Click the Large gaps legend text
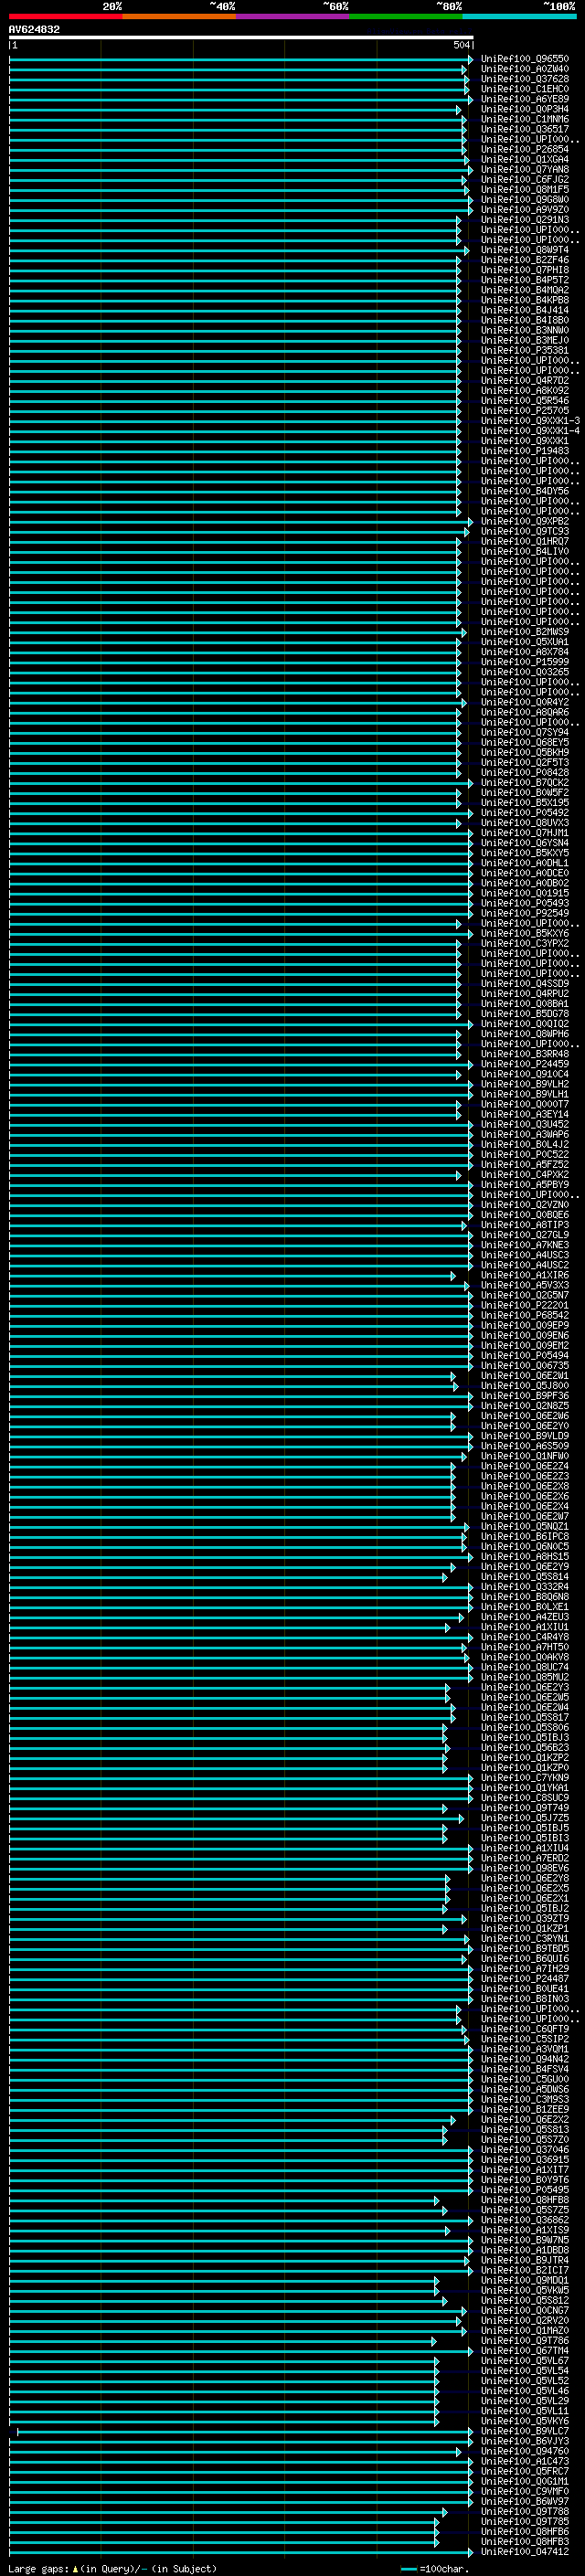This screenshot has width=585, height=2576. (112, 2568)
